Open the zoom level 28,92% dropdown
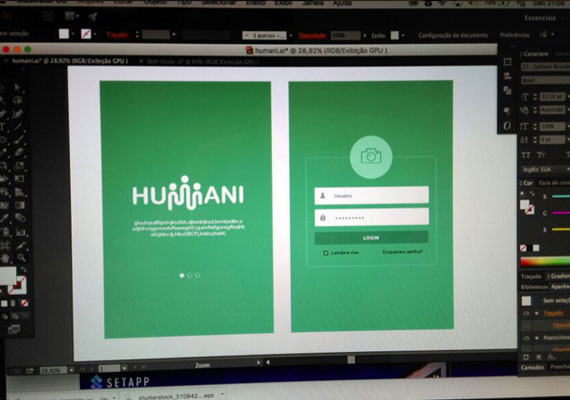 [x=57, y=371]
